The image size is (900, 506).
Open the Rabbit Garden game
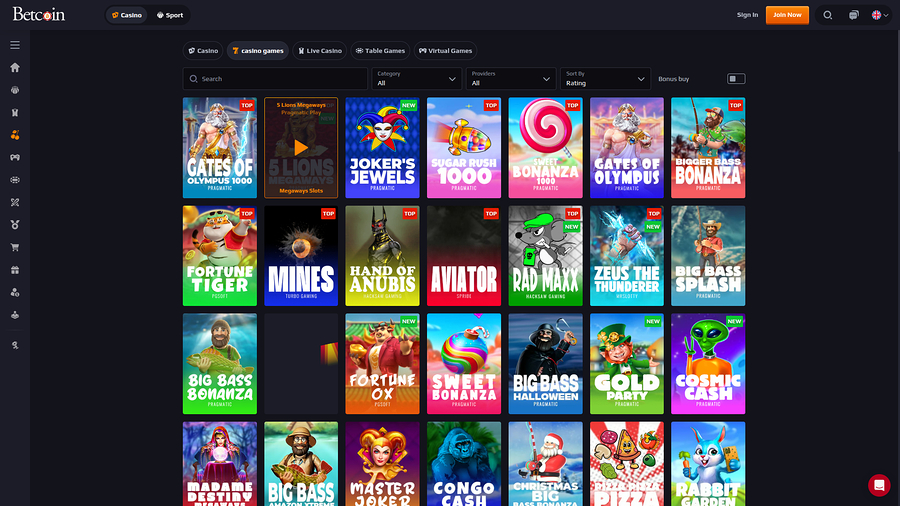708,464
